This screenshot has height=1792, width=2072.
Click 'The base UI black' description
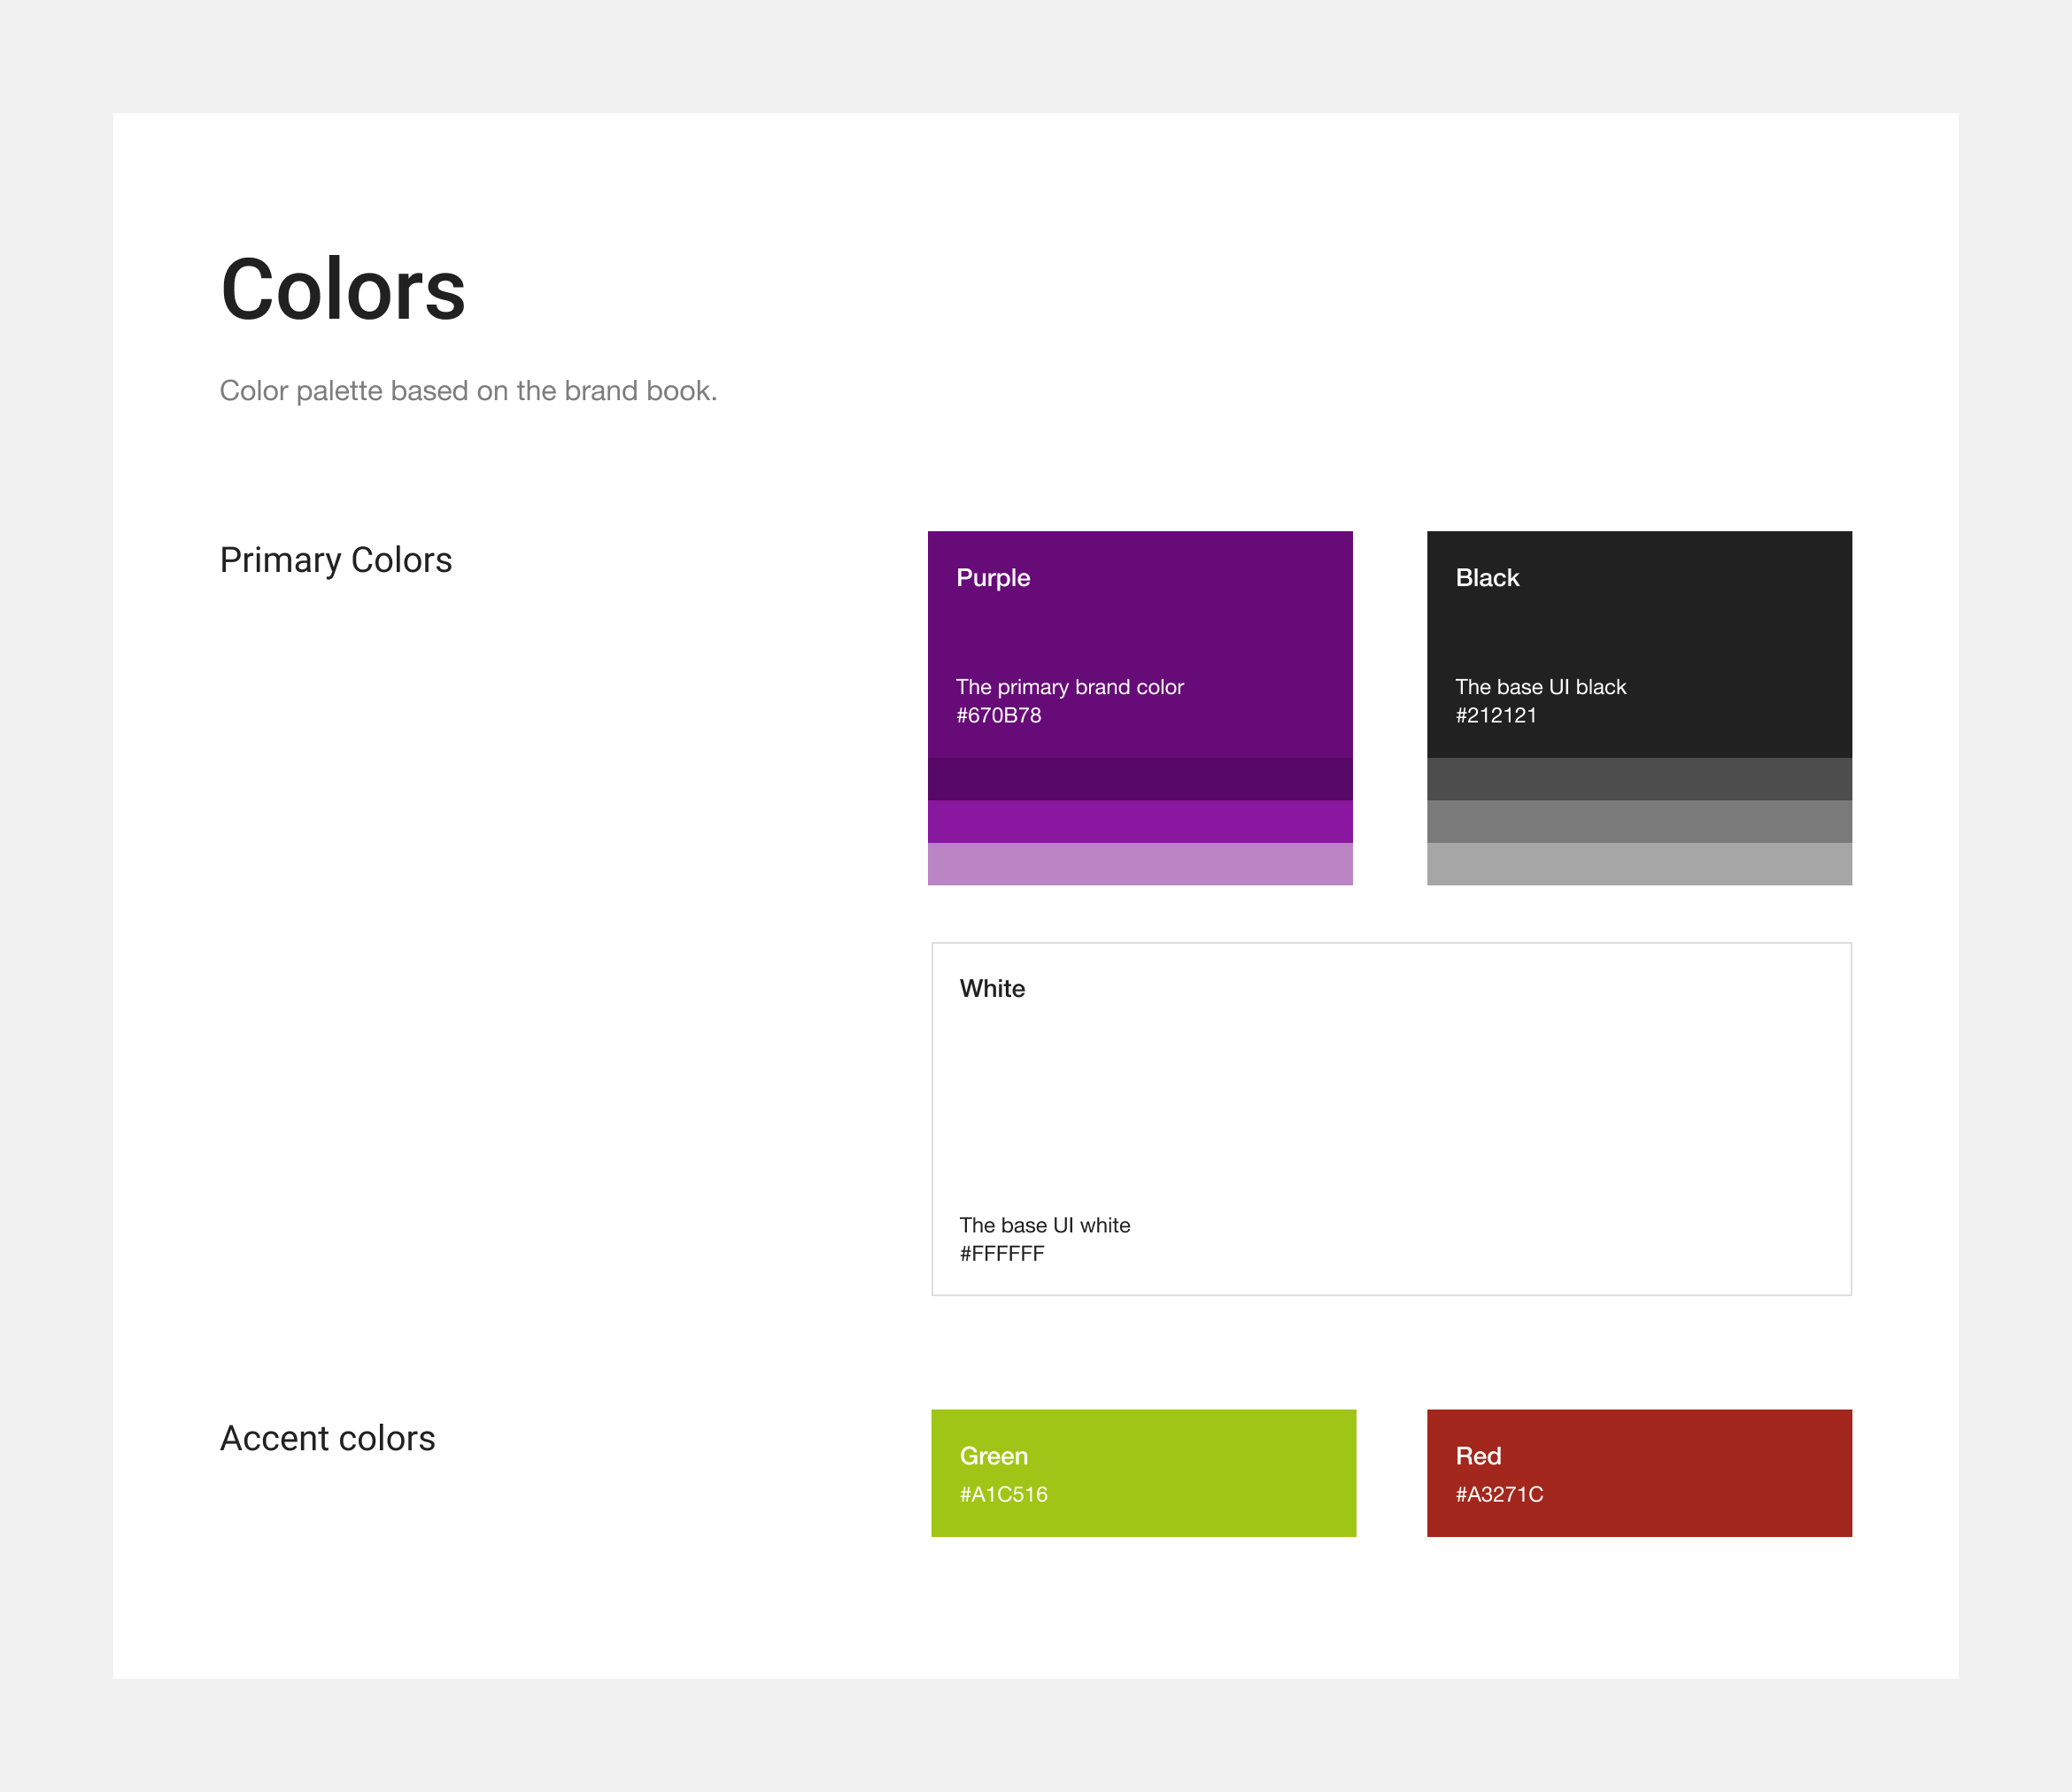1541,687
